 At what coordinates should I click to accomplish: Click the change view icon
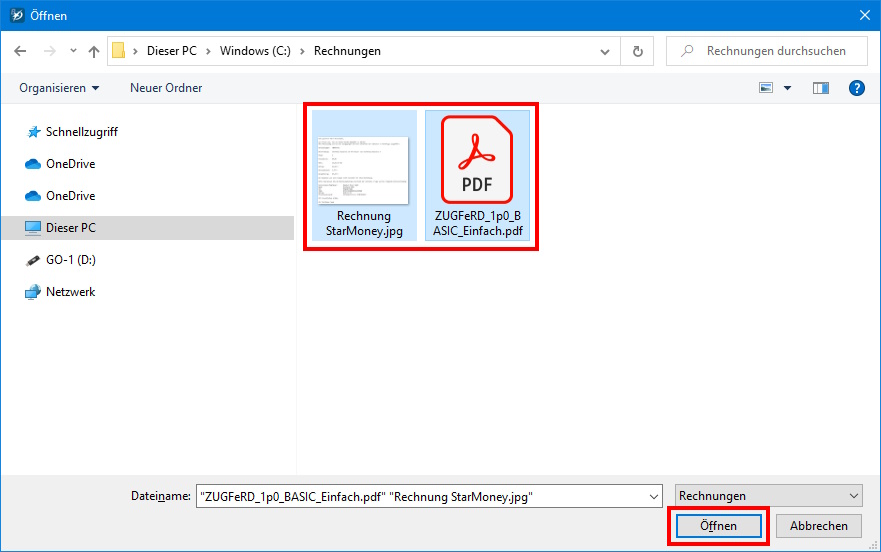coord(767,88)
